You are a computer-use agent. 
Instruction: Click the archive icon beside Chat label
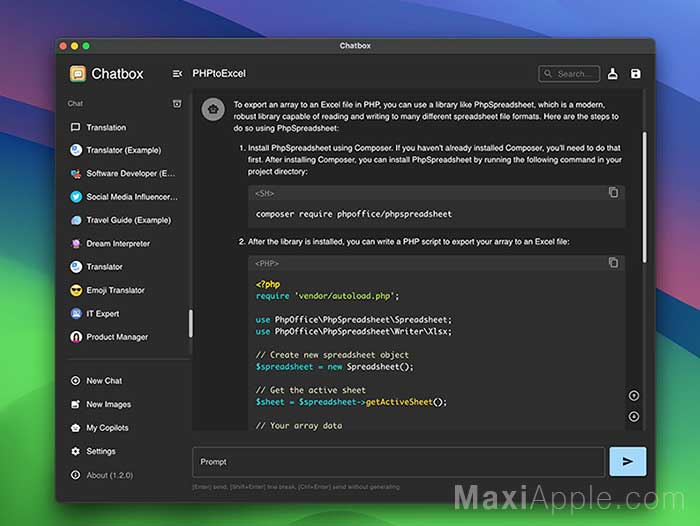[177, 104]
